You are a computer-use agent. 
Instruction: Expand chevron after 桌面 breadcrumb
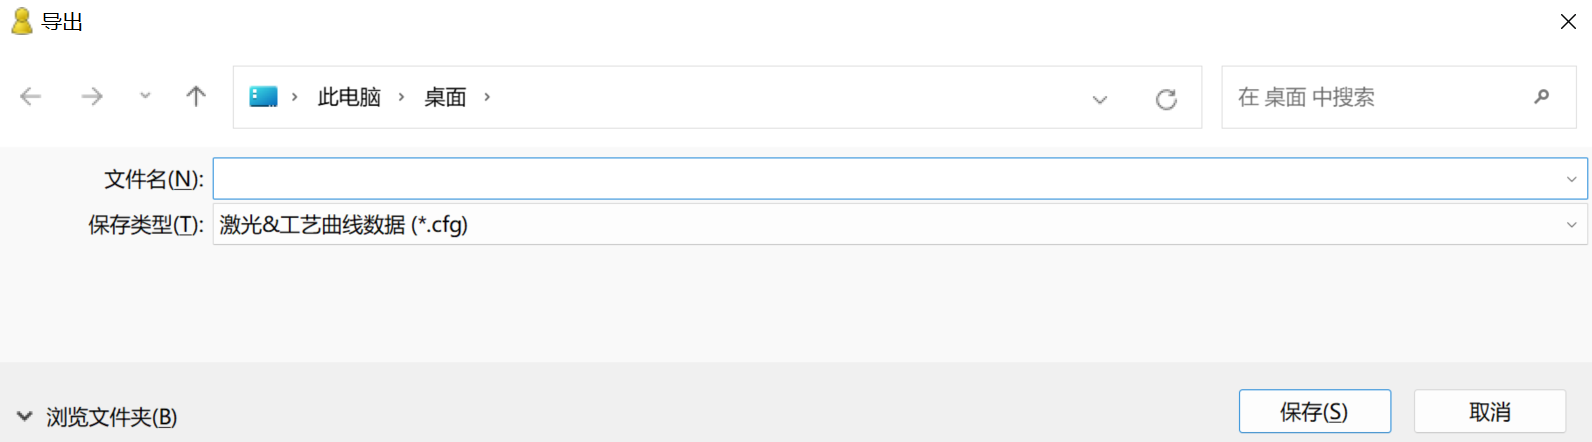click(487, 97)
